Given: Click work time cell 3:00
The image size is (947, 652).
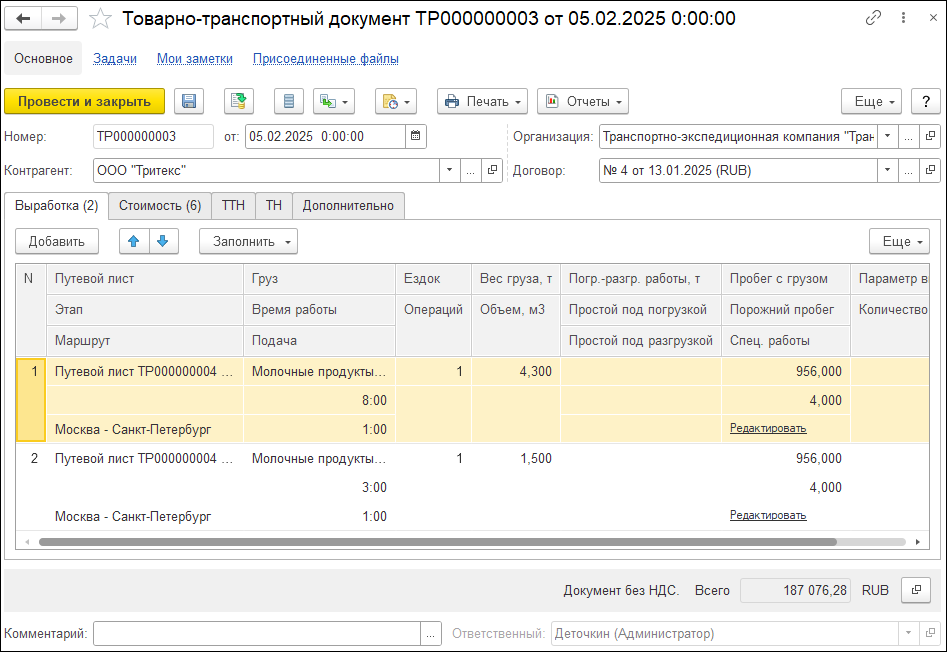Looking at the screenshot, I should coord(319,488).
